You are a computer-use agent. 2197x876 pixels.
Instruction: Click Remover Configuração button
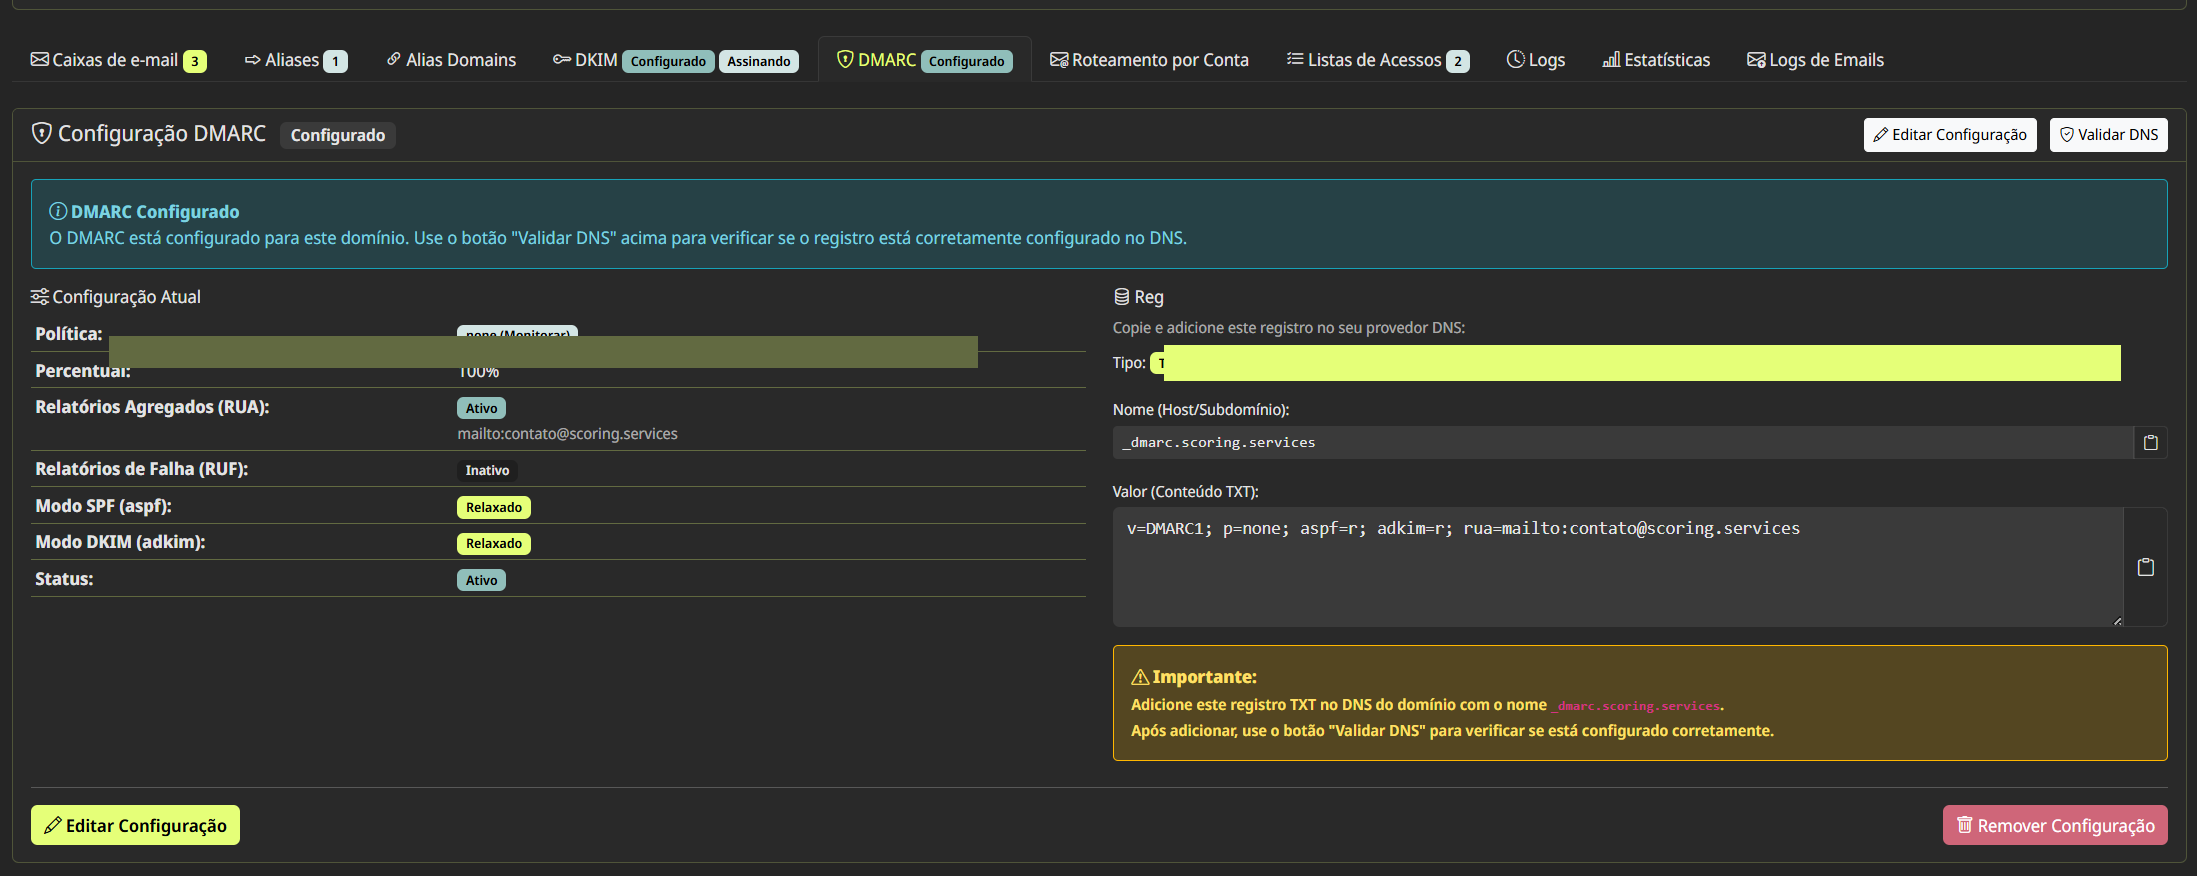[x=2055, y=825]
